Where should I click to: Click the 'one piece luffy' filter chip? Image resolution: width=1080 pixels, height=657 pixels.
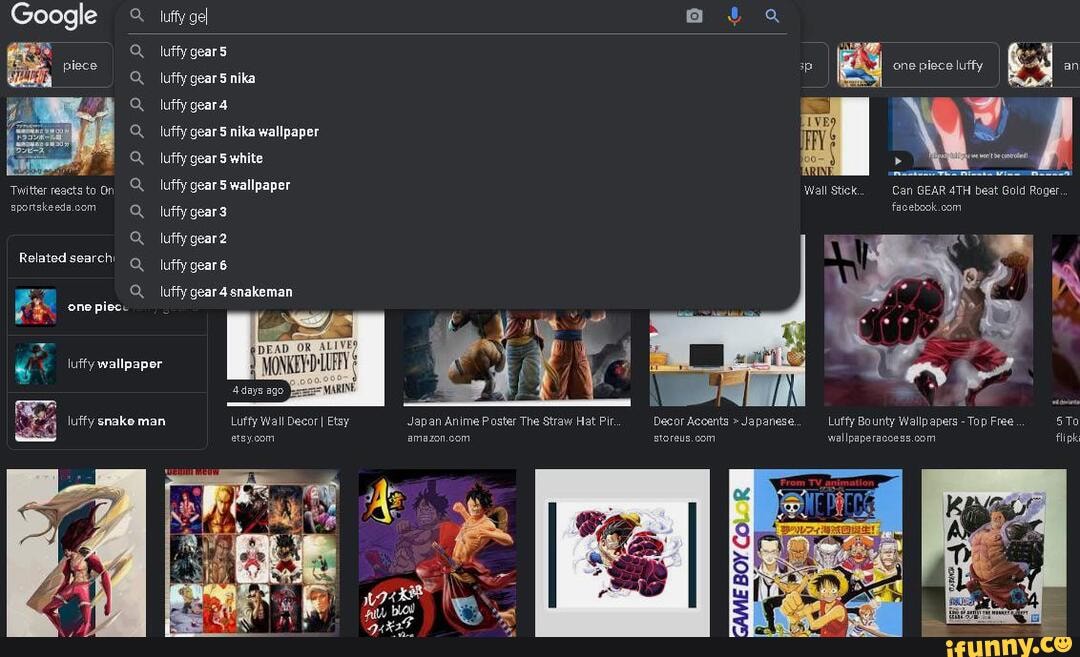click(x=917, y=65)
